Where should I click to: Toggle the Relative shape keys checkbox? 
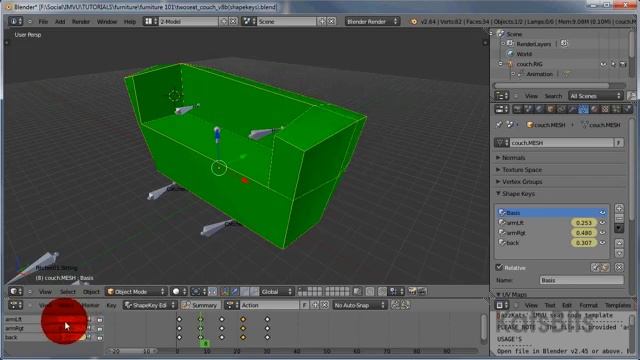pos(499,267)
